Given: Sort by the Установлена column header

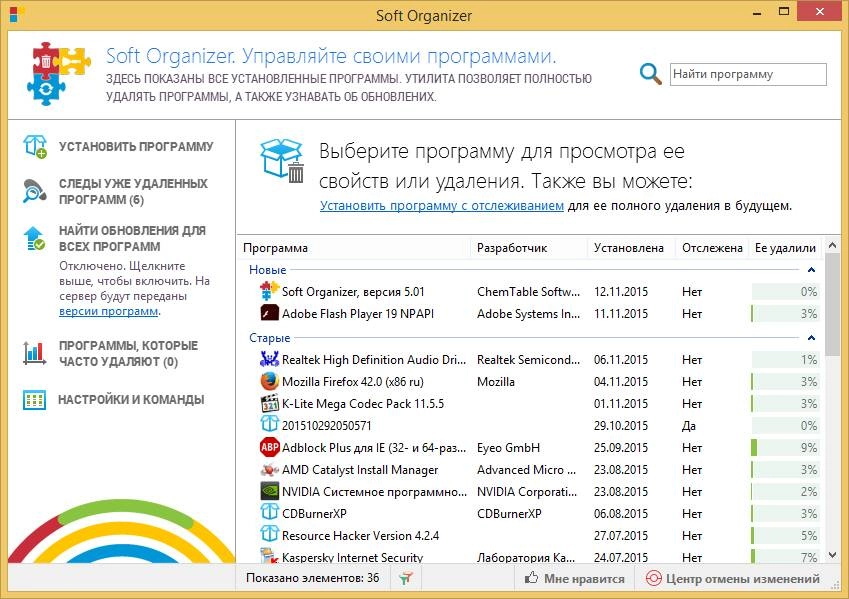Looking at the screenshot, I should pyautogui.click(x=631, y=248).
